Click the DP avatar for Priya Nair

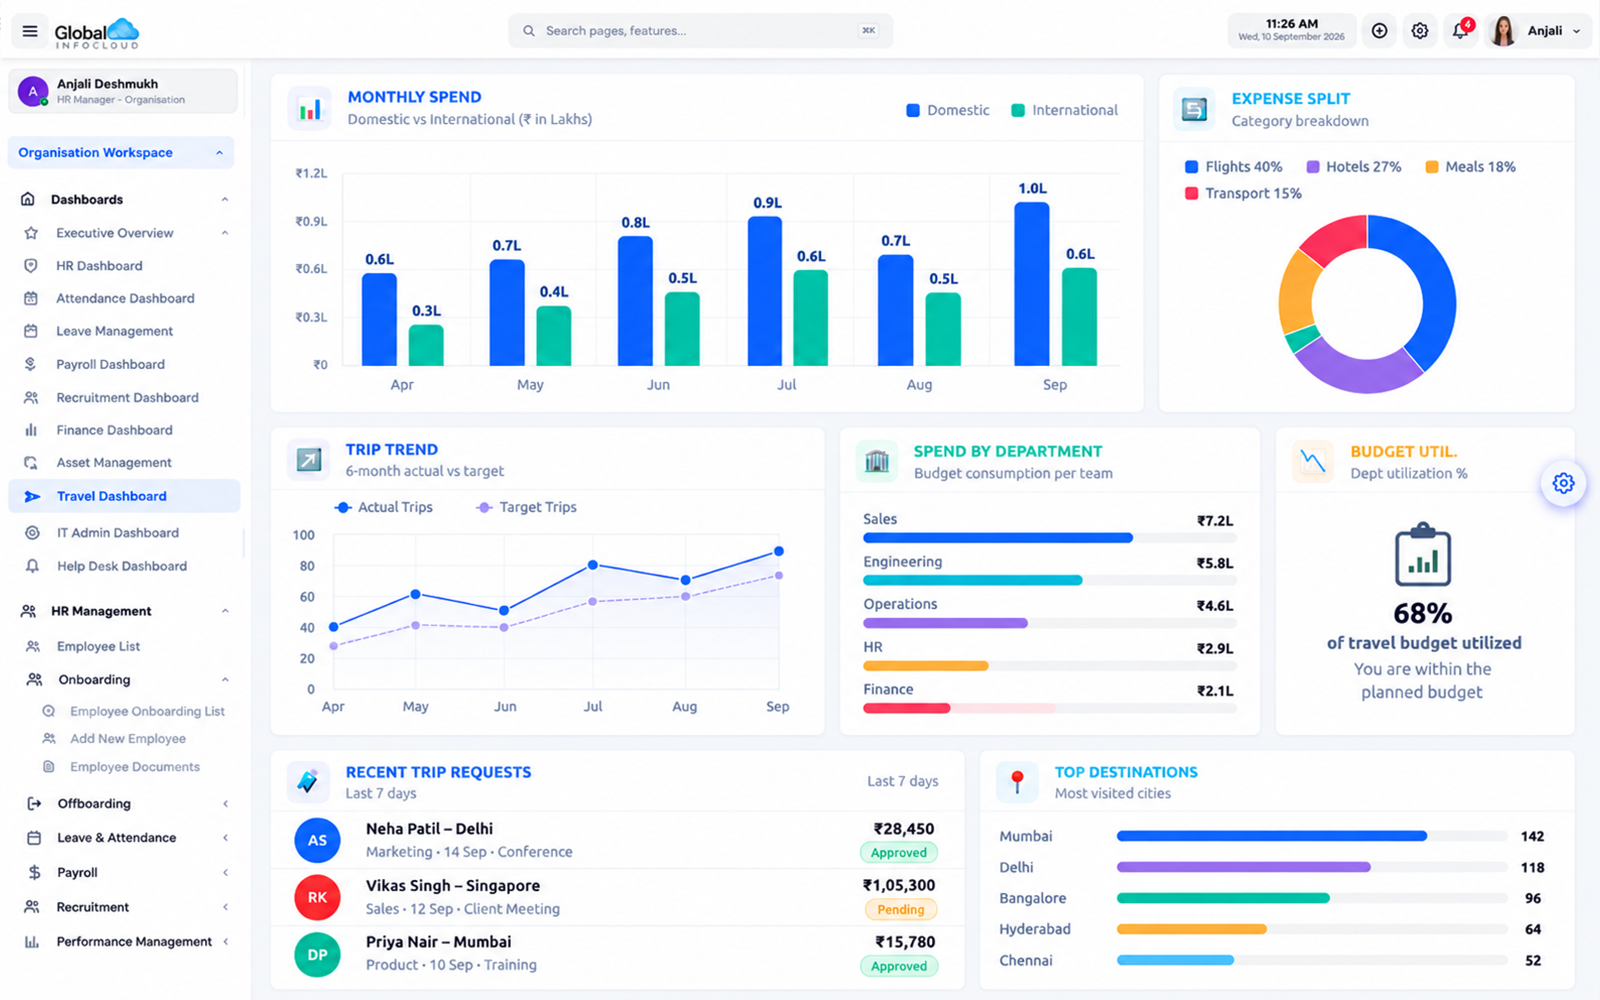pos(317,954)
